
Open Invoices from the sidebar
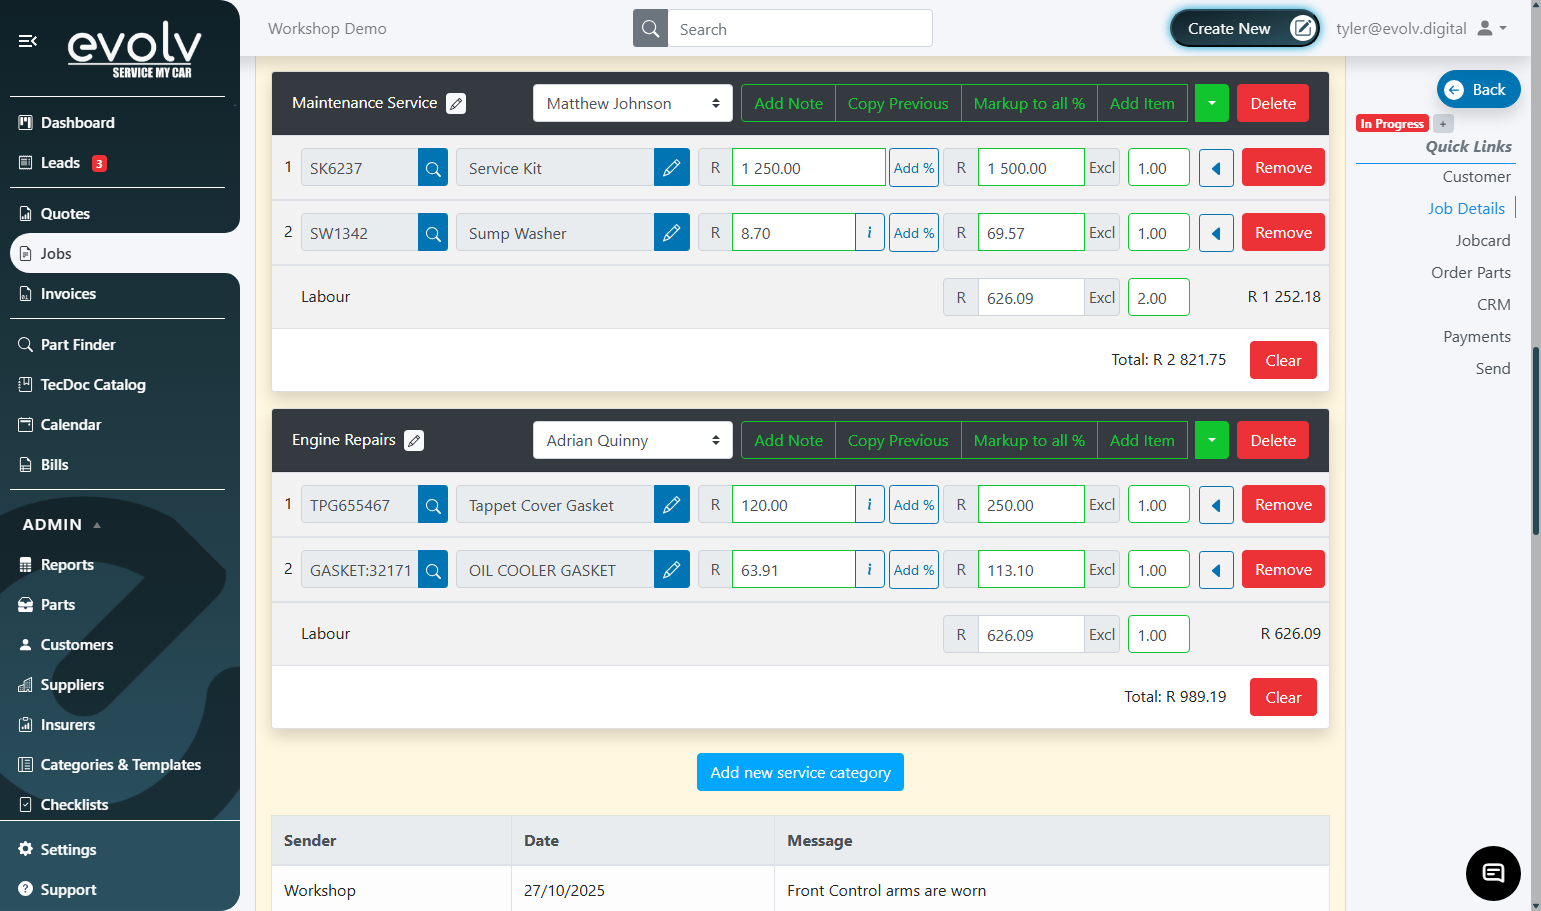tap(68, 294)
